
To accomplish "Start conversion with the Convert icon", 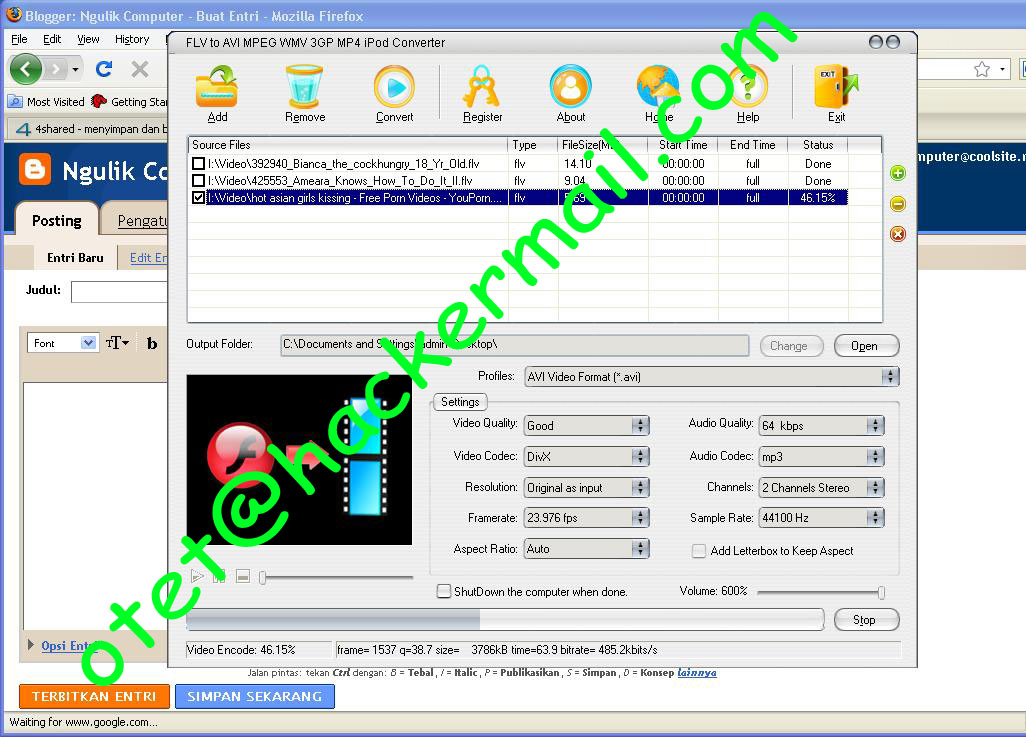I will tap(394, 86).
